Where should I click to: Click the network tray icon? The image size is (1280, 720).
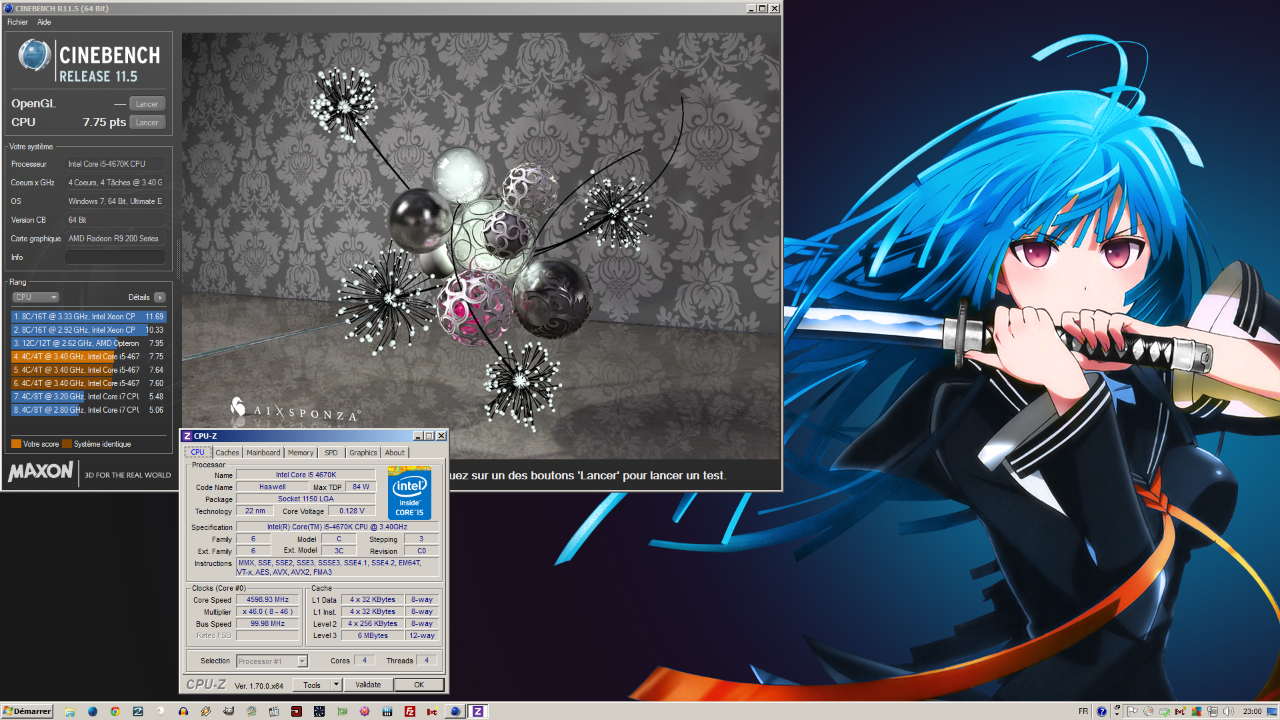point(1212,711)
